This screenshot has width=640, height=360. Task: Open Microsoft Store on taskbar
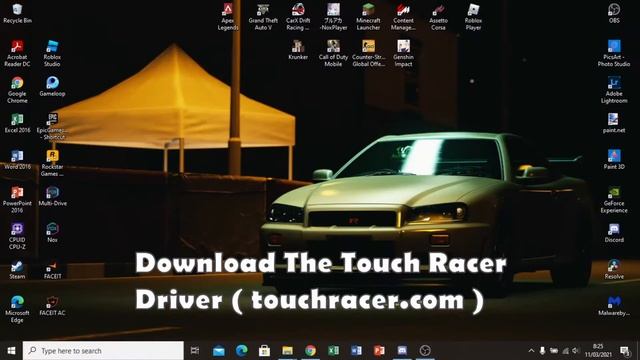point(264,351)
